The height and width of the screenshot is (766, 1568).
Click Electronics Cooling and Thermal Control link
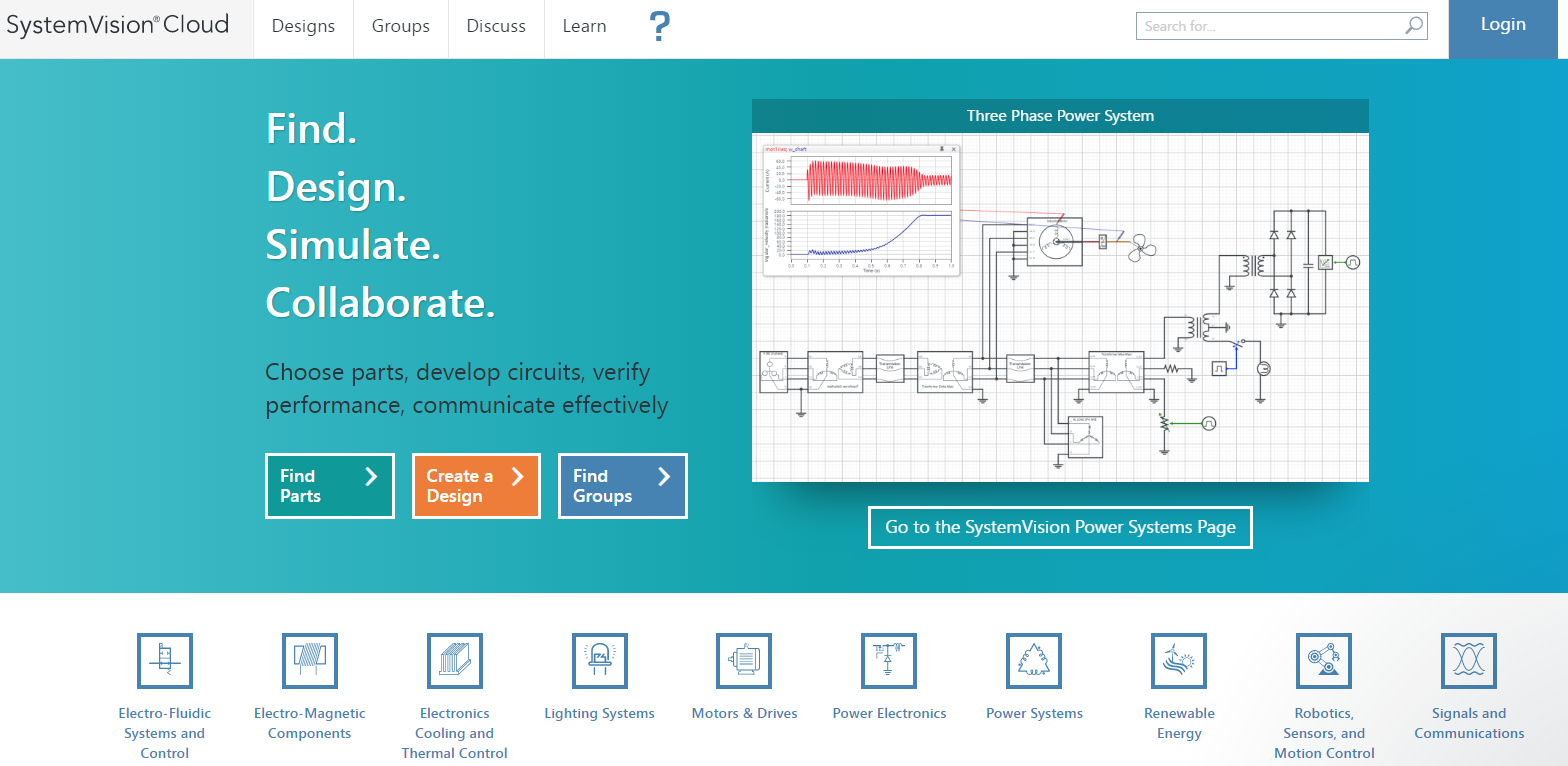455,733
